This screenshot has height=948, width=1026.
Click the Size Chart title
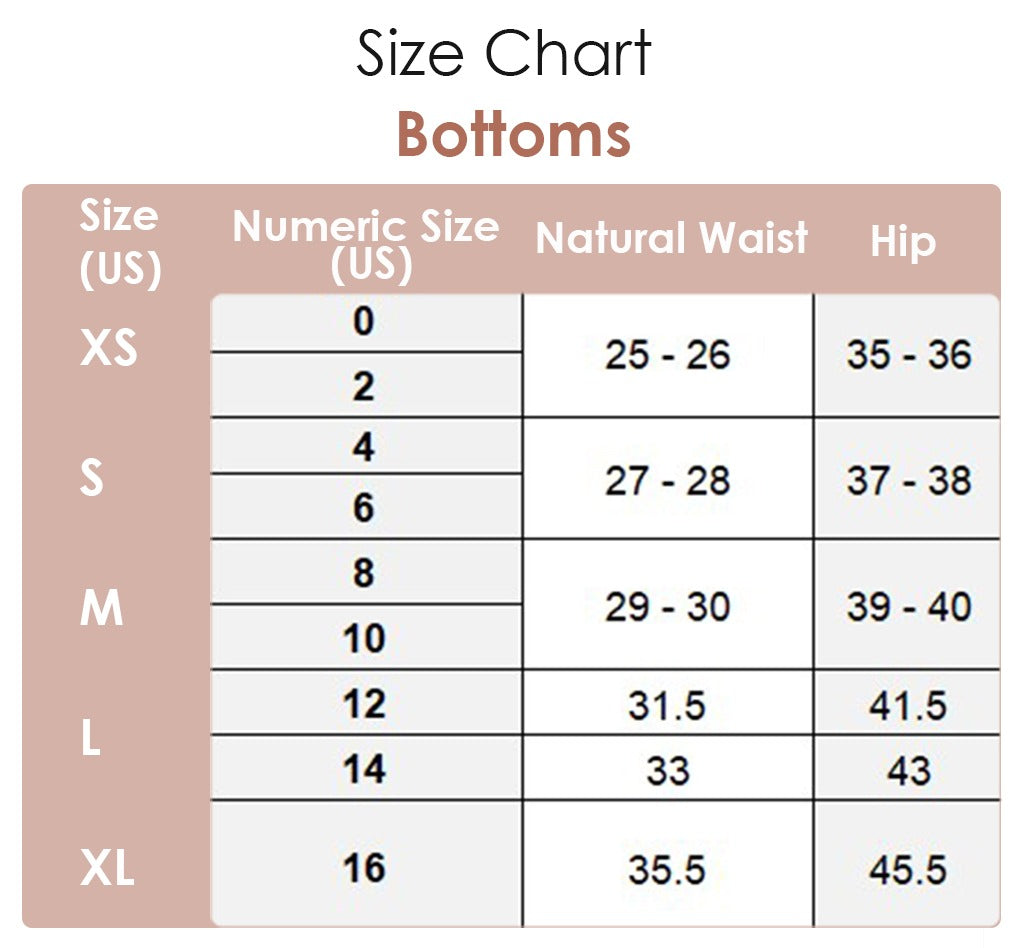(x=504, y=54)
